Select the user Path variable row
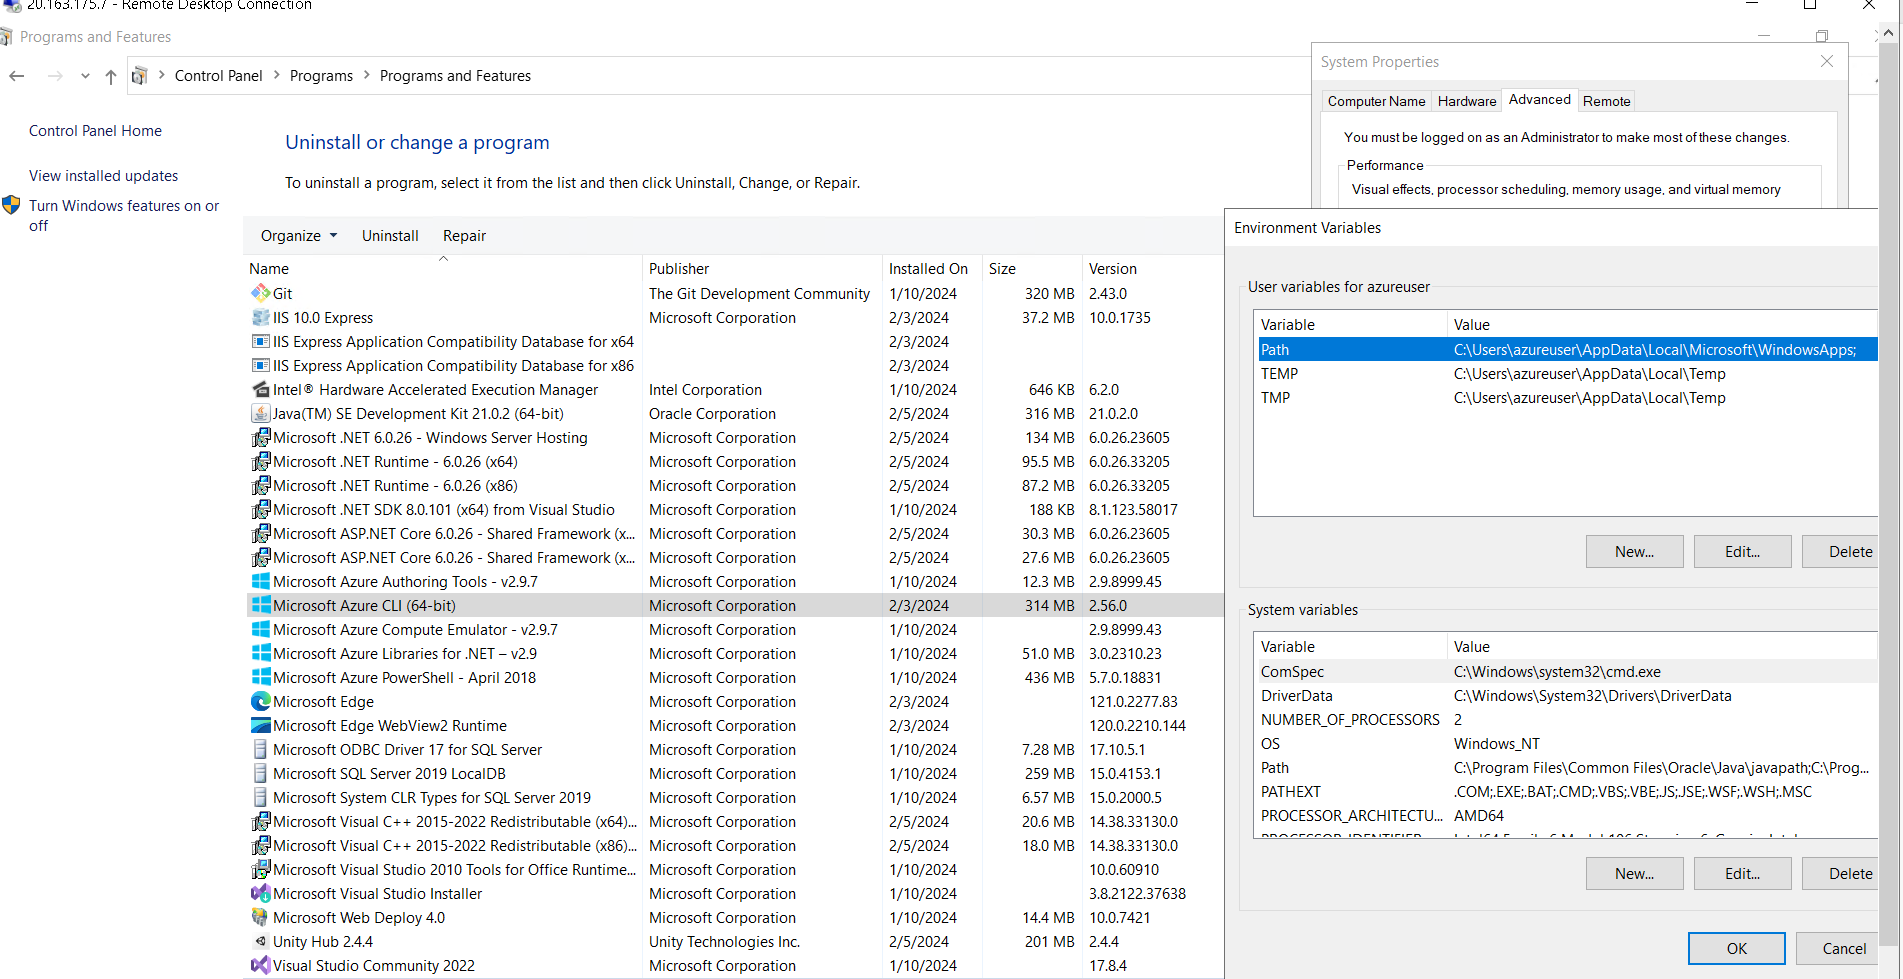The image size is (1903, 979). click(1568, 349)
